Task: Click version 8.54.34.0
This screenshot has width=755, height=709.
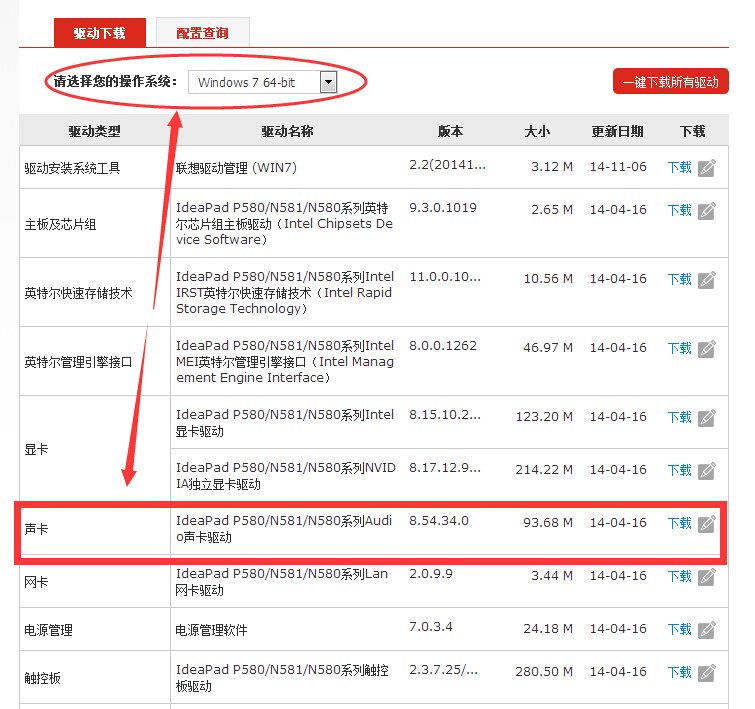Action: [x=439, y=520]
